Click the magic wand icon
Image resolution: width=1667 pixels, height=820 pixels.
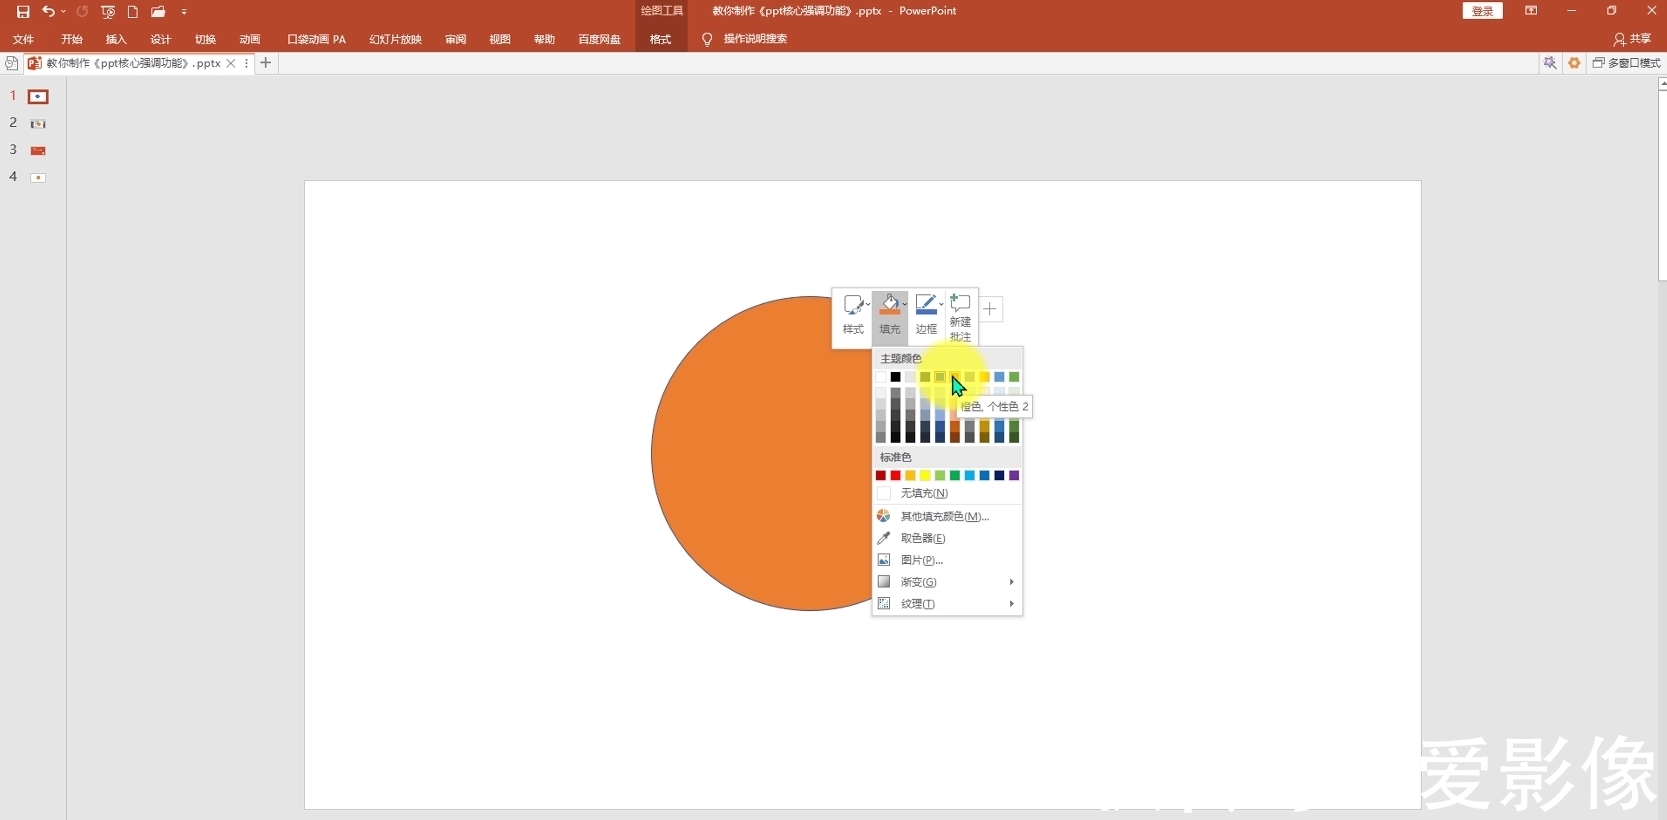pos(1550,63)
